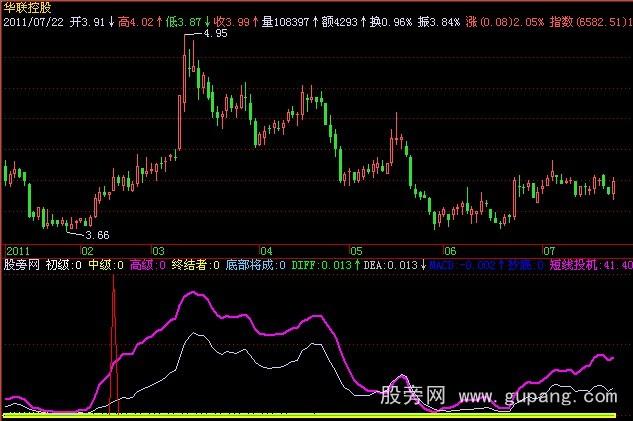633x421 pixels.
Task: Click the low price value 低3.87
Action: coord(184,22)
